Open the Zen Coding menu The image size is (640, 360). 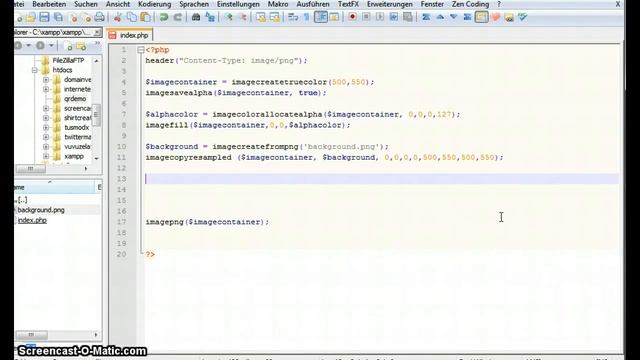470,4
